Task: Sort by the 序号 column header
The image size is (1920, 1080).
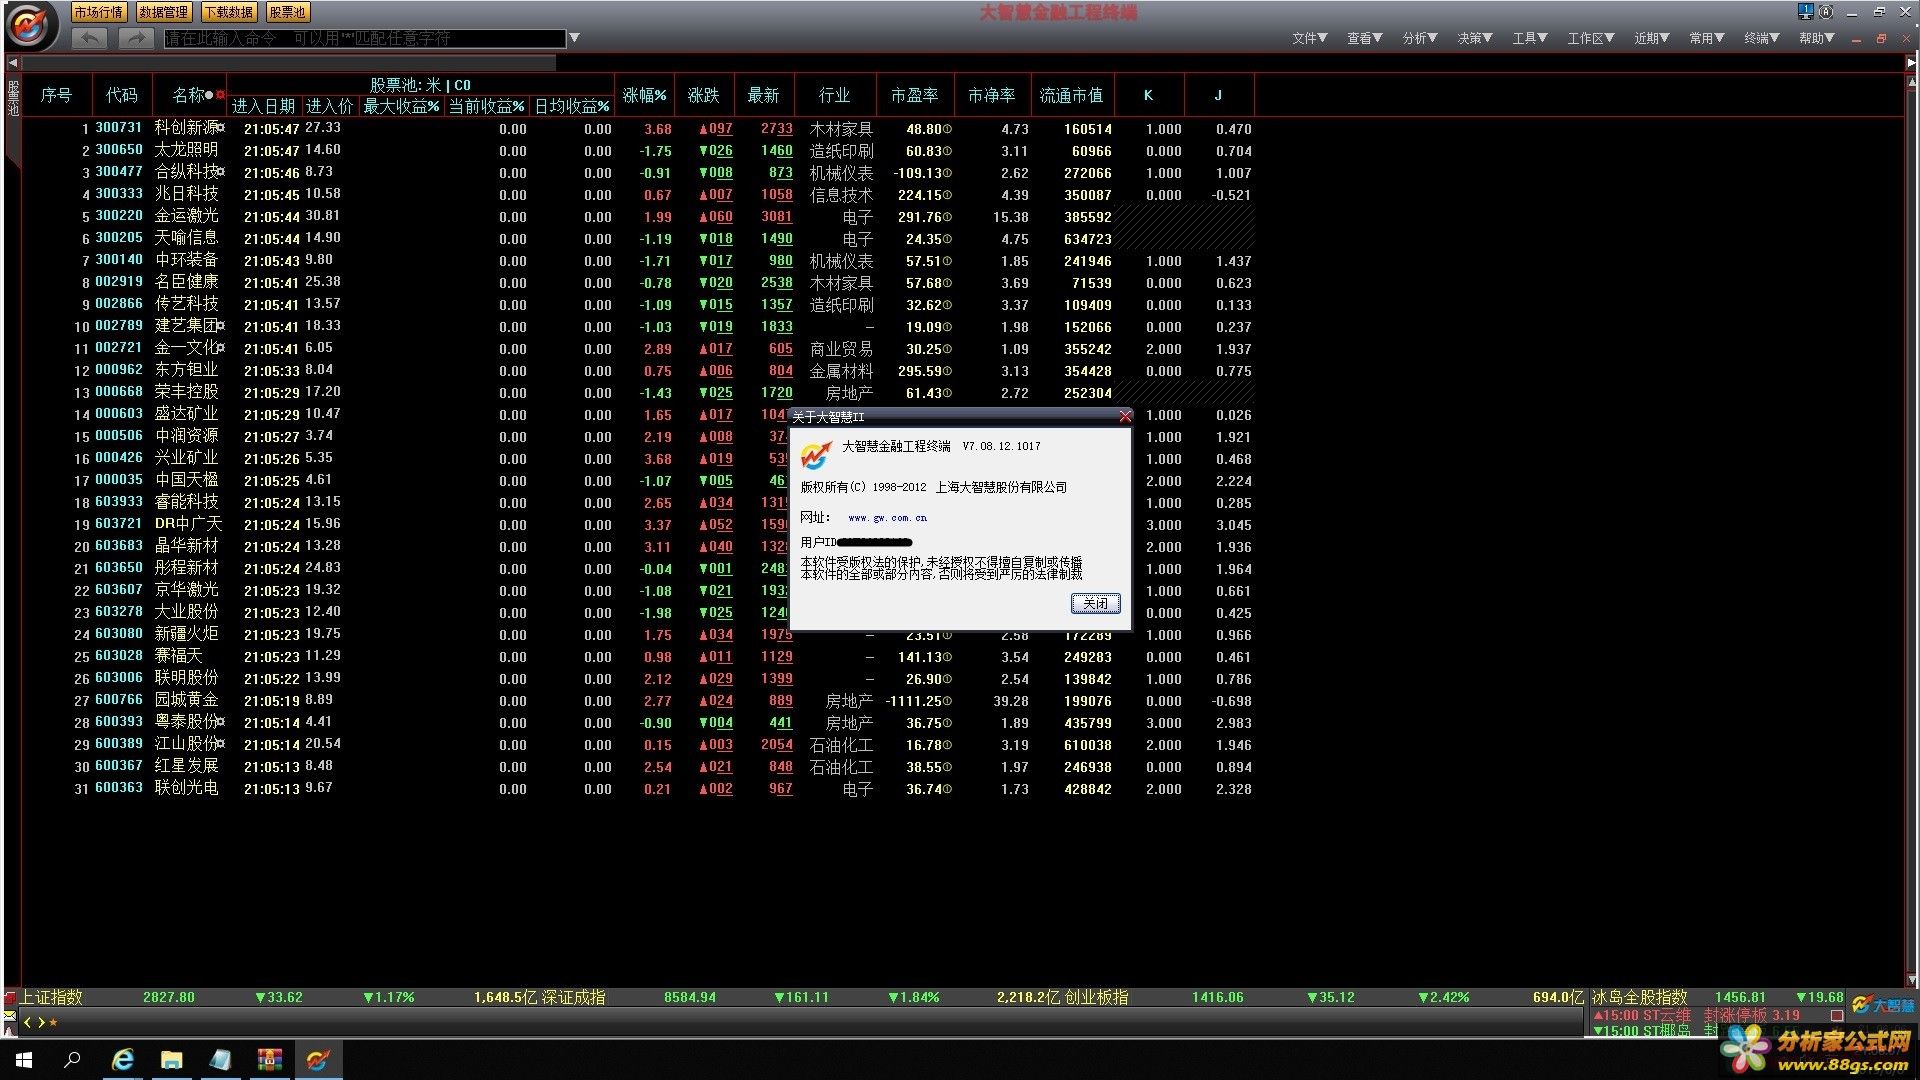Action: 56,95
